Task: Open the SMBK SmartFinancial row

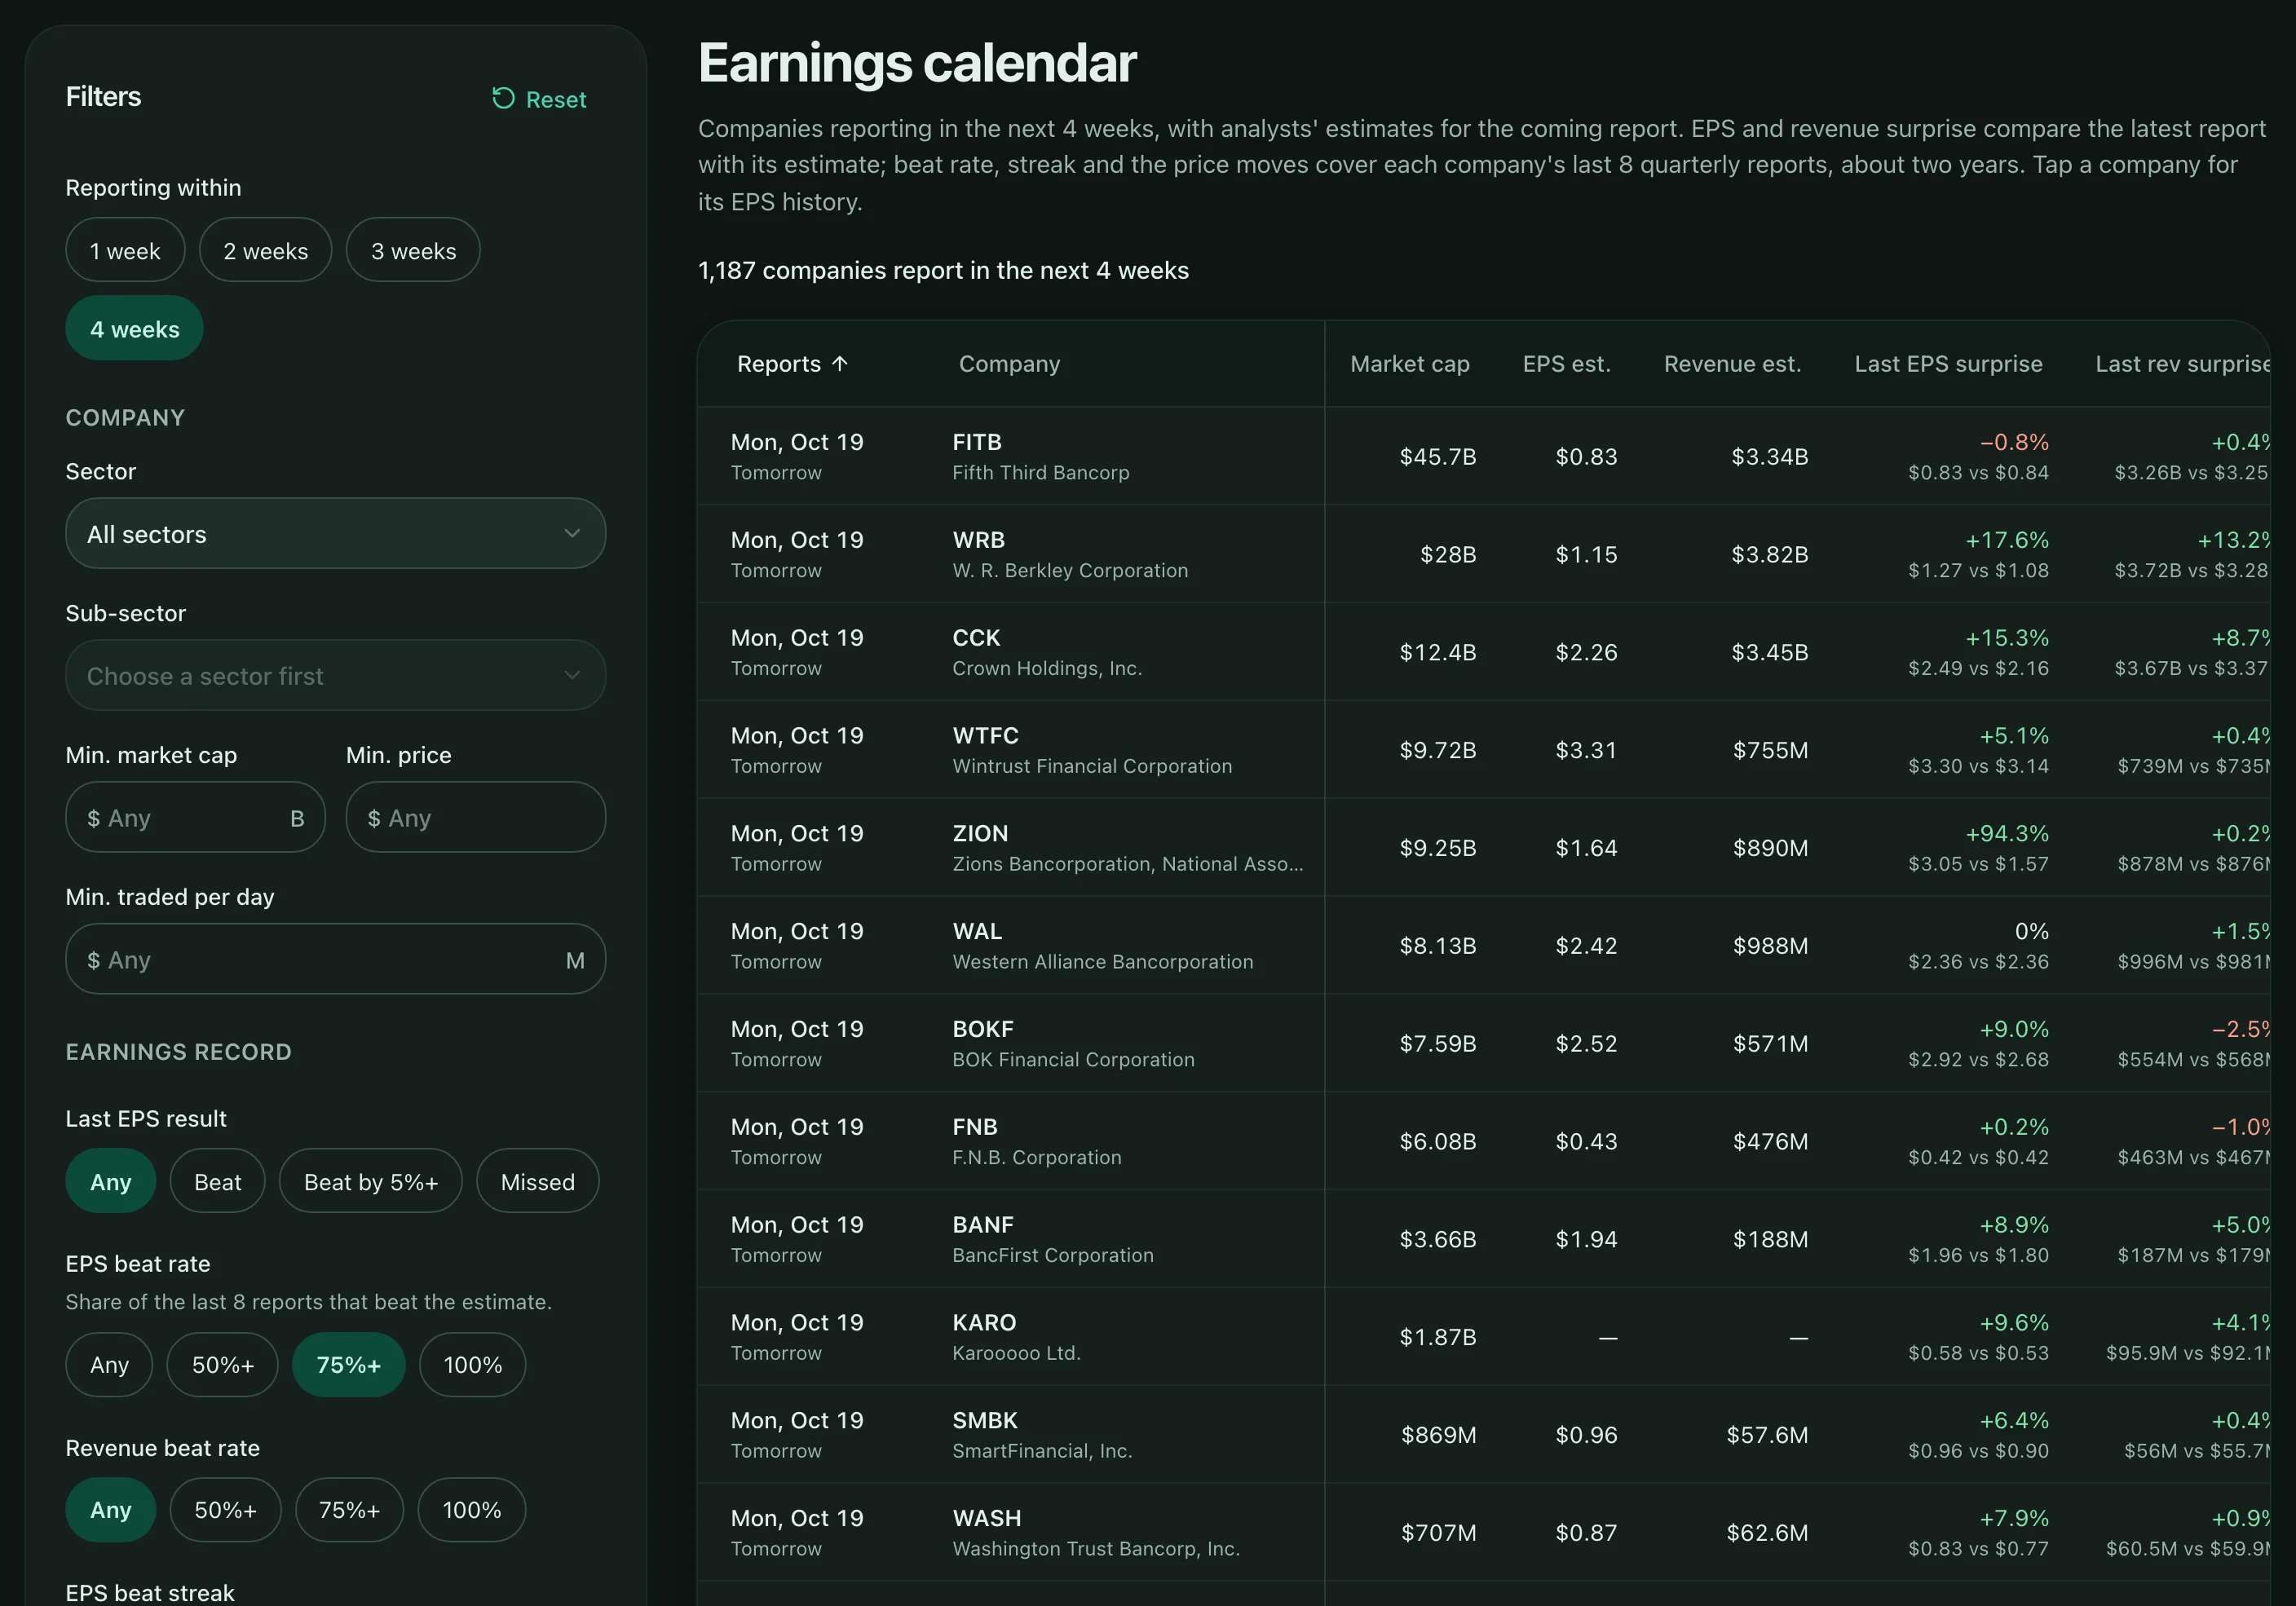Action: click(1483, 1436)
